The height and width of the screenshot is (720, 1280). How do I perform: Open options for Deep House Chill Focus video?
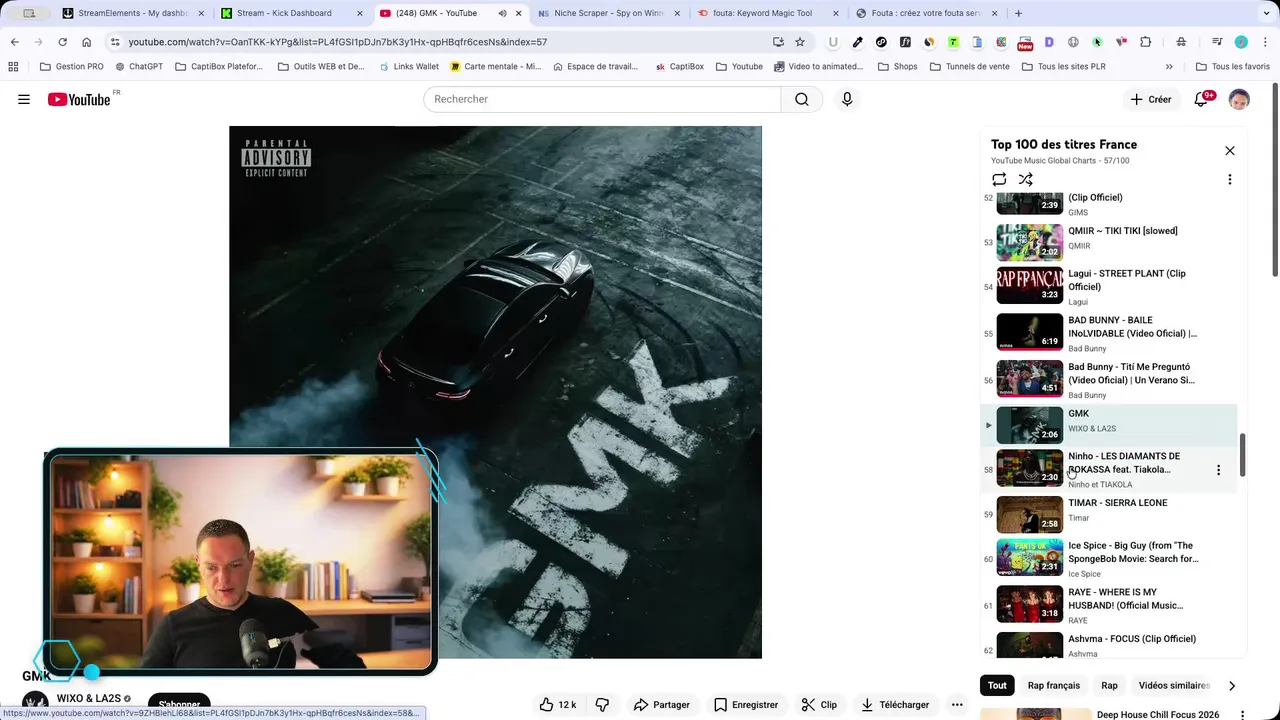click(1243, 715)
